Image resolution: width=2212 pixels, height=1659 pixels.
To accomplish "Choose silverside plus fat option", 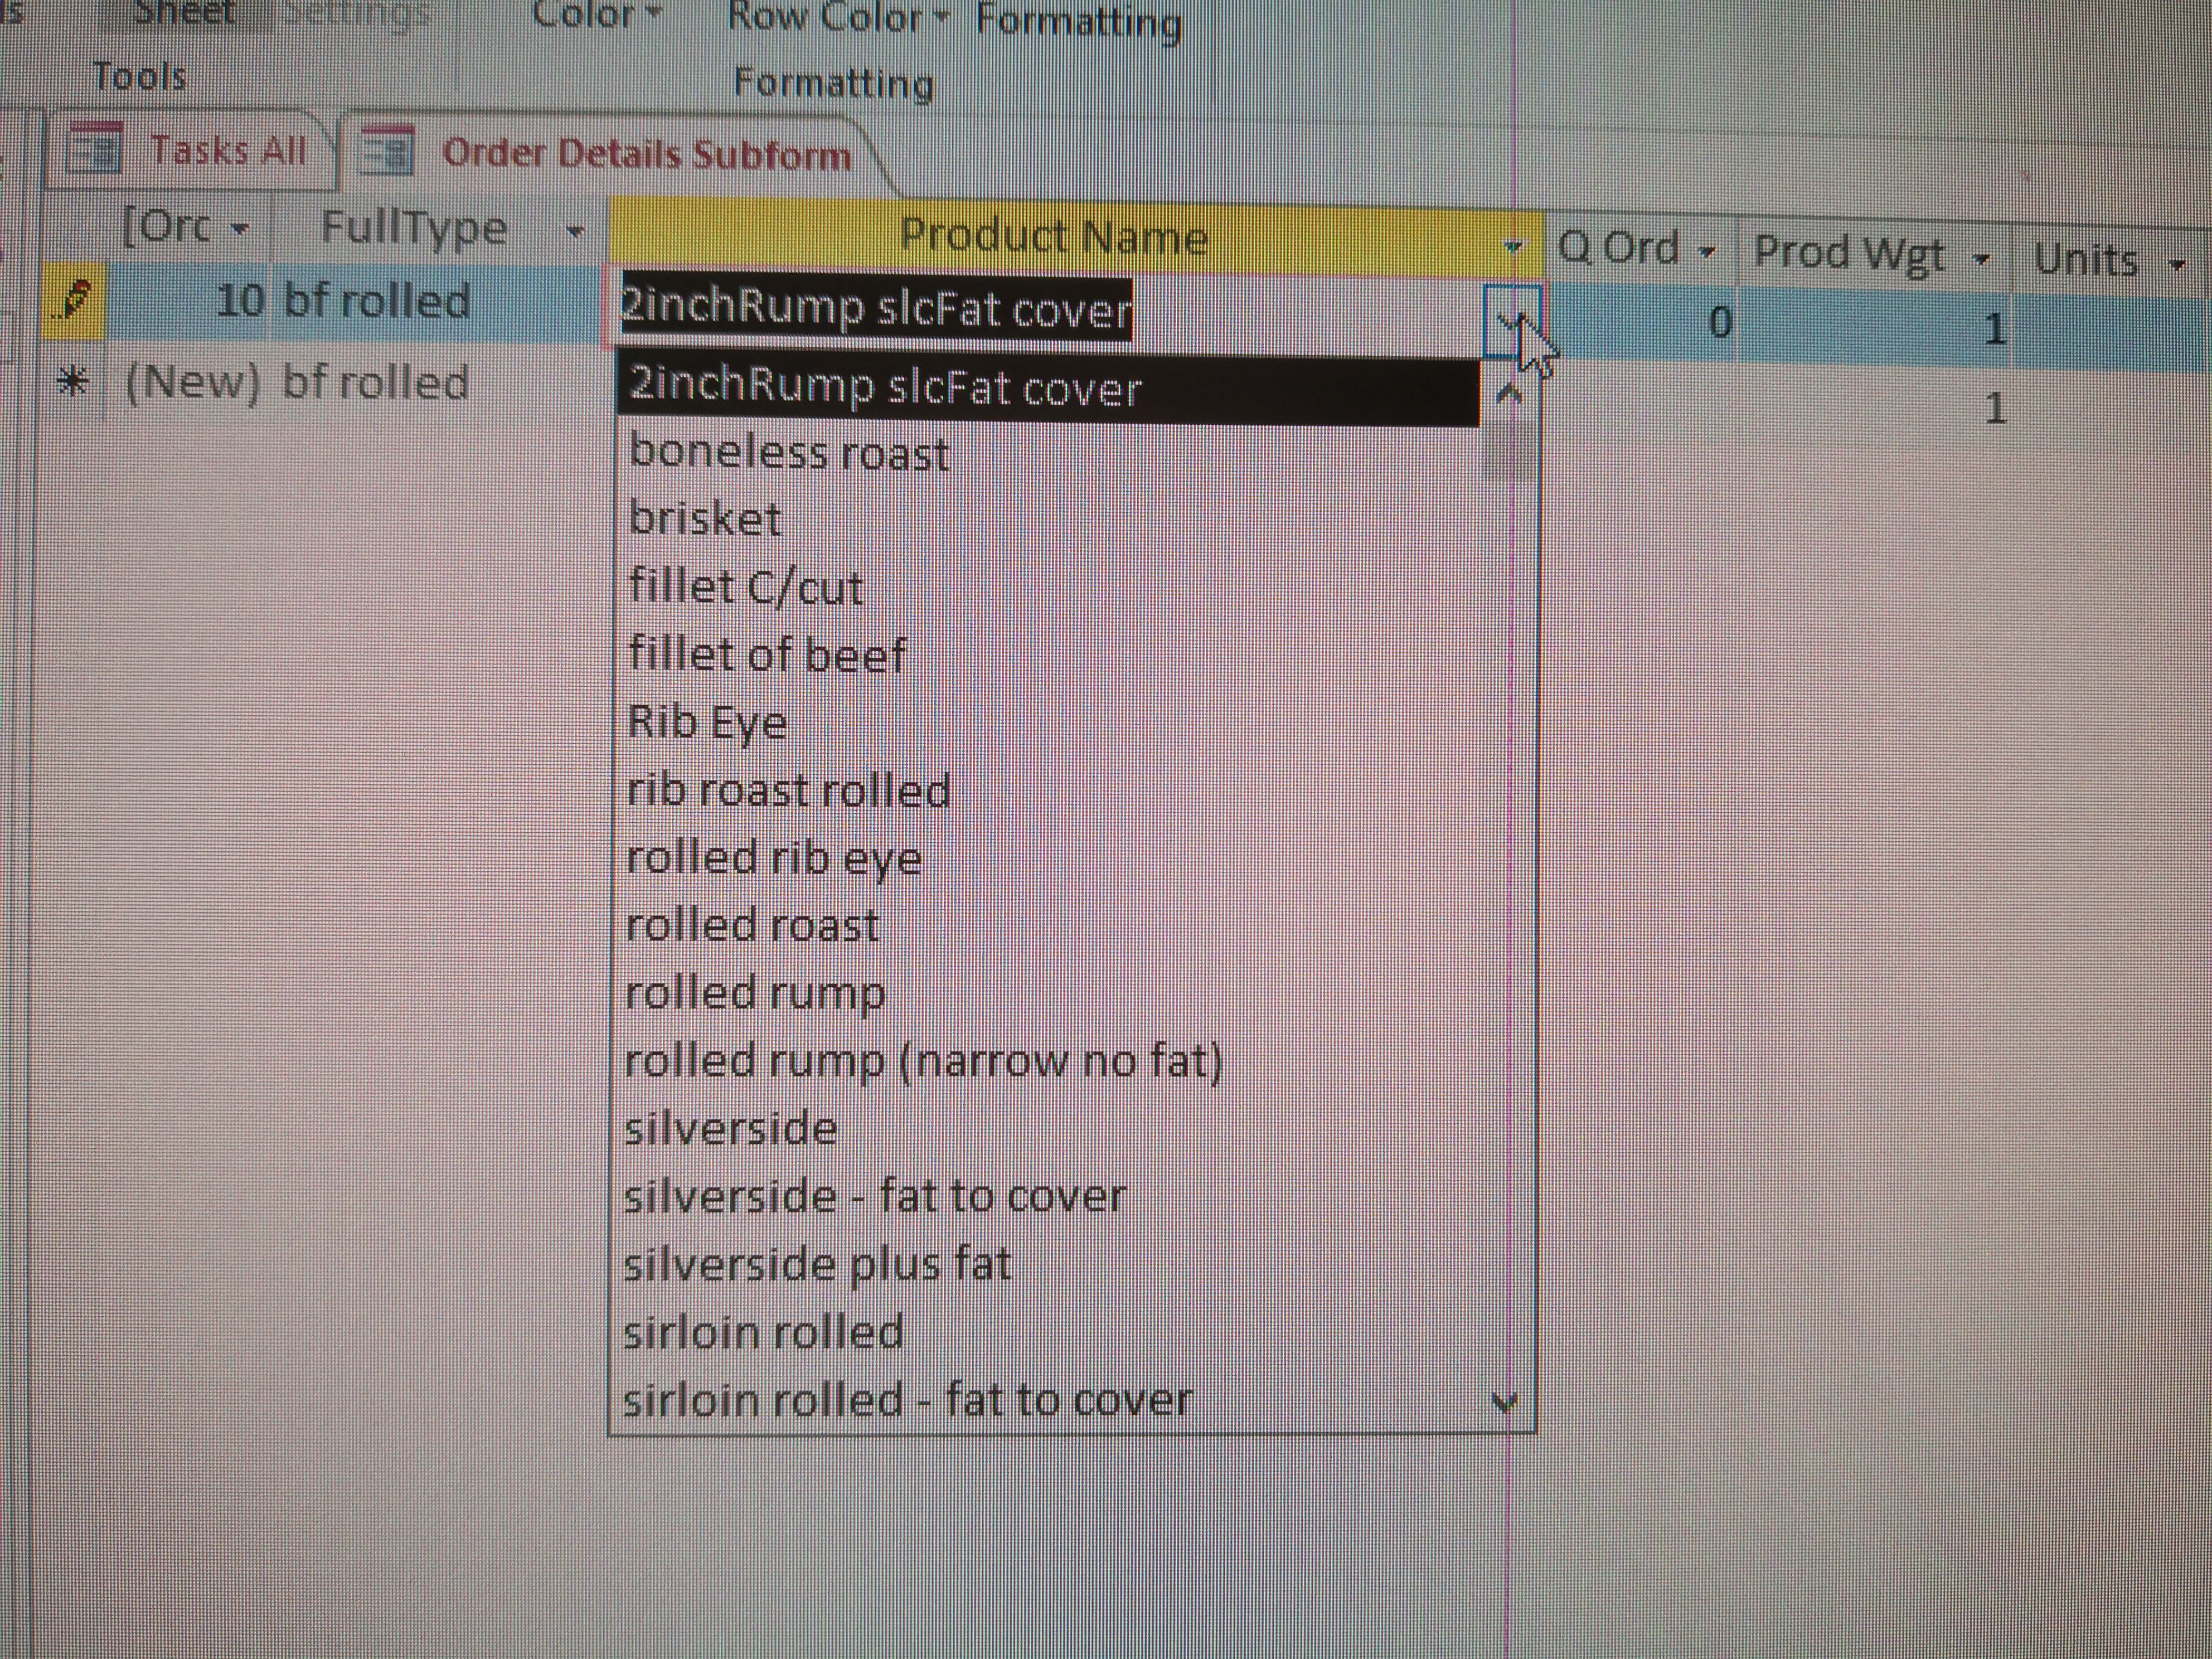I will pos(816,1265).
